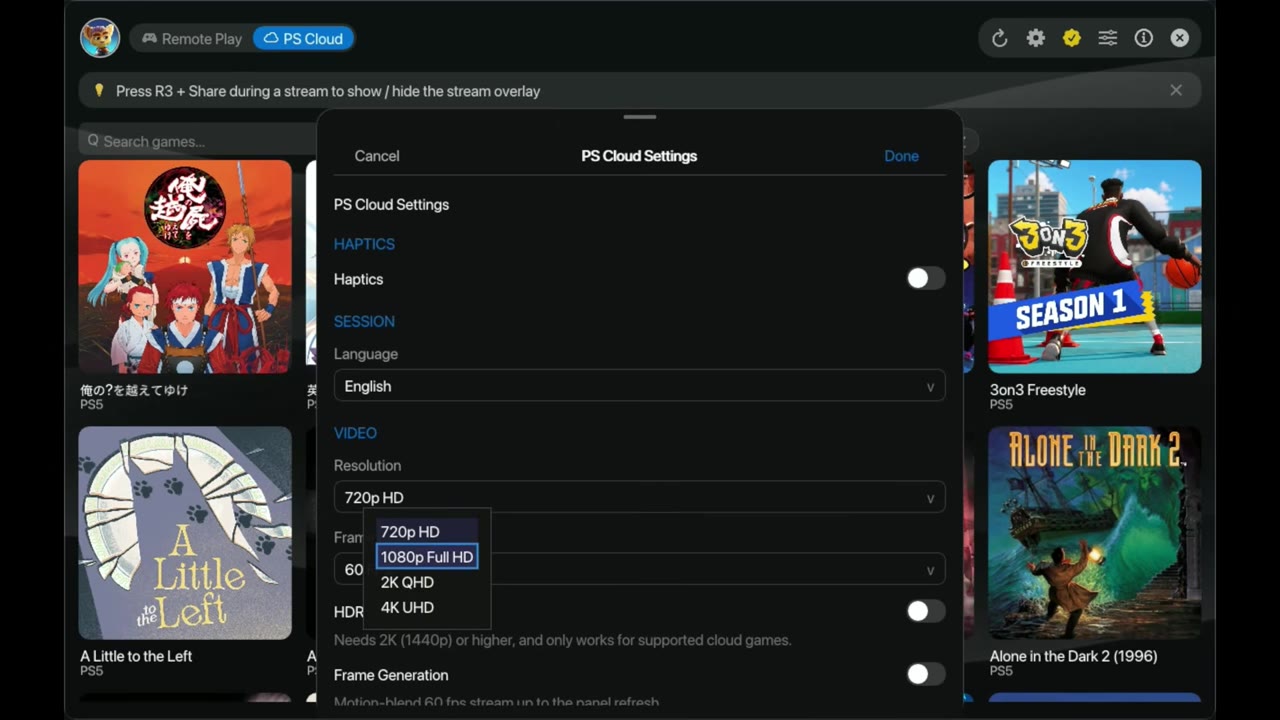The height and width of the screenshot is (720, 1280).
Task: Select the A Little to the Left cover
Action: (185, 533)
